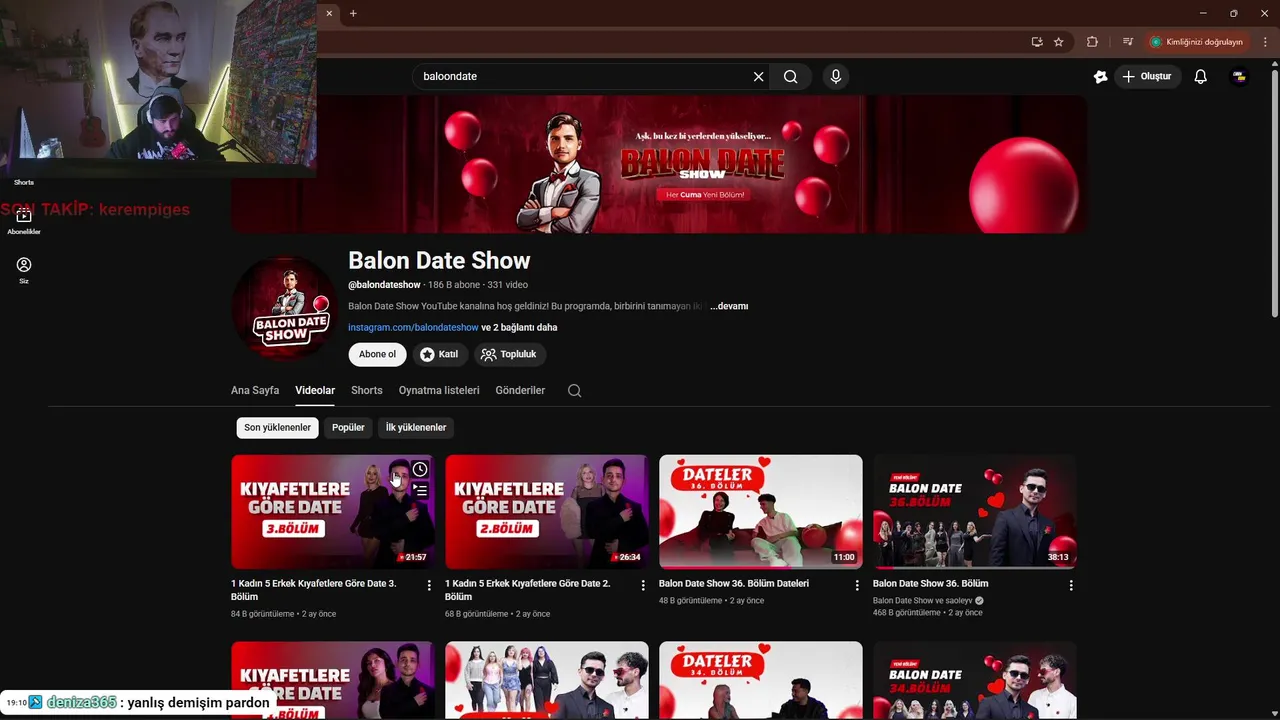This screenshot has width=1280, height=720.
Task: Open options for 36. Bölüm Dateleri
Action: pos(857,585)
